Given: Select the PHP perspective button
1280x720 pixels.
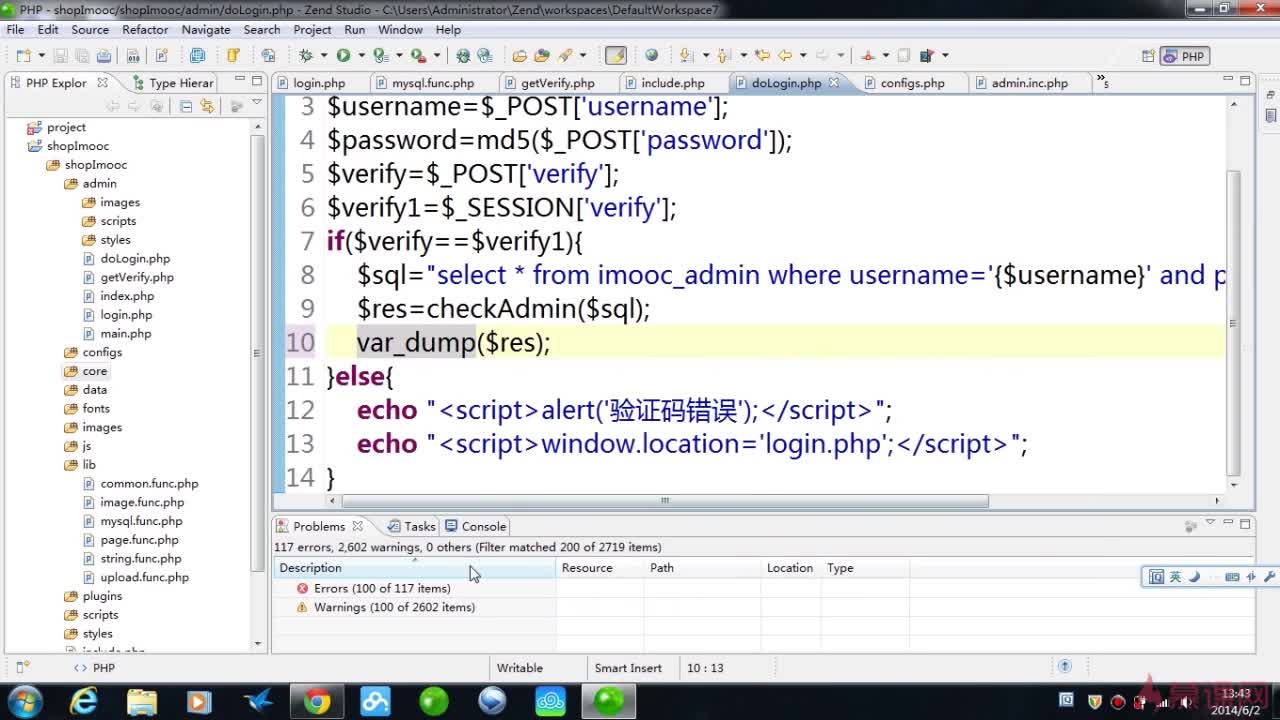Looking at the screenshot, I should (x=1184, y=56).
